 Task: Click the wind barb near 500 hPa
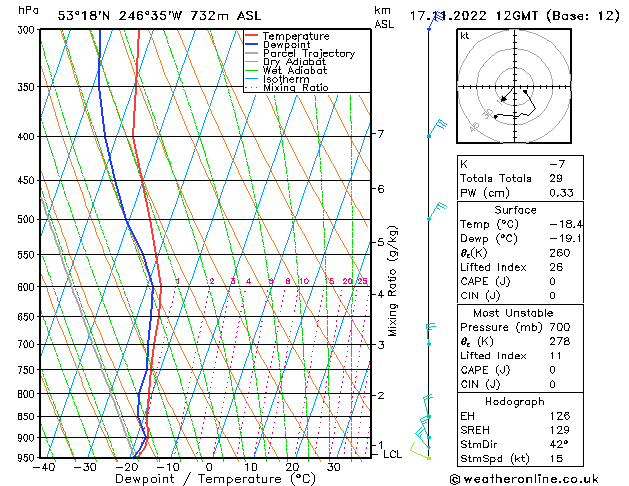click(x=437, y=209)
